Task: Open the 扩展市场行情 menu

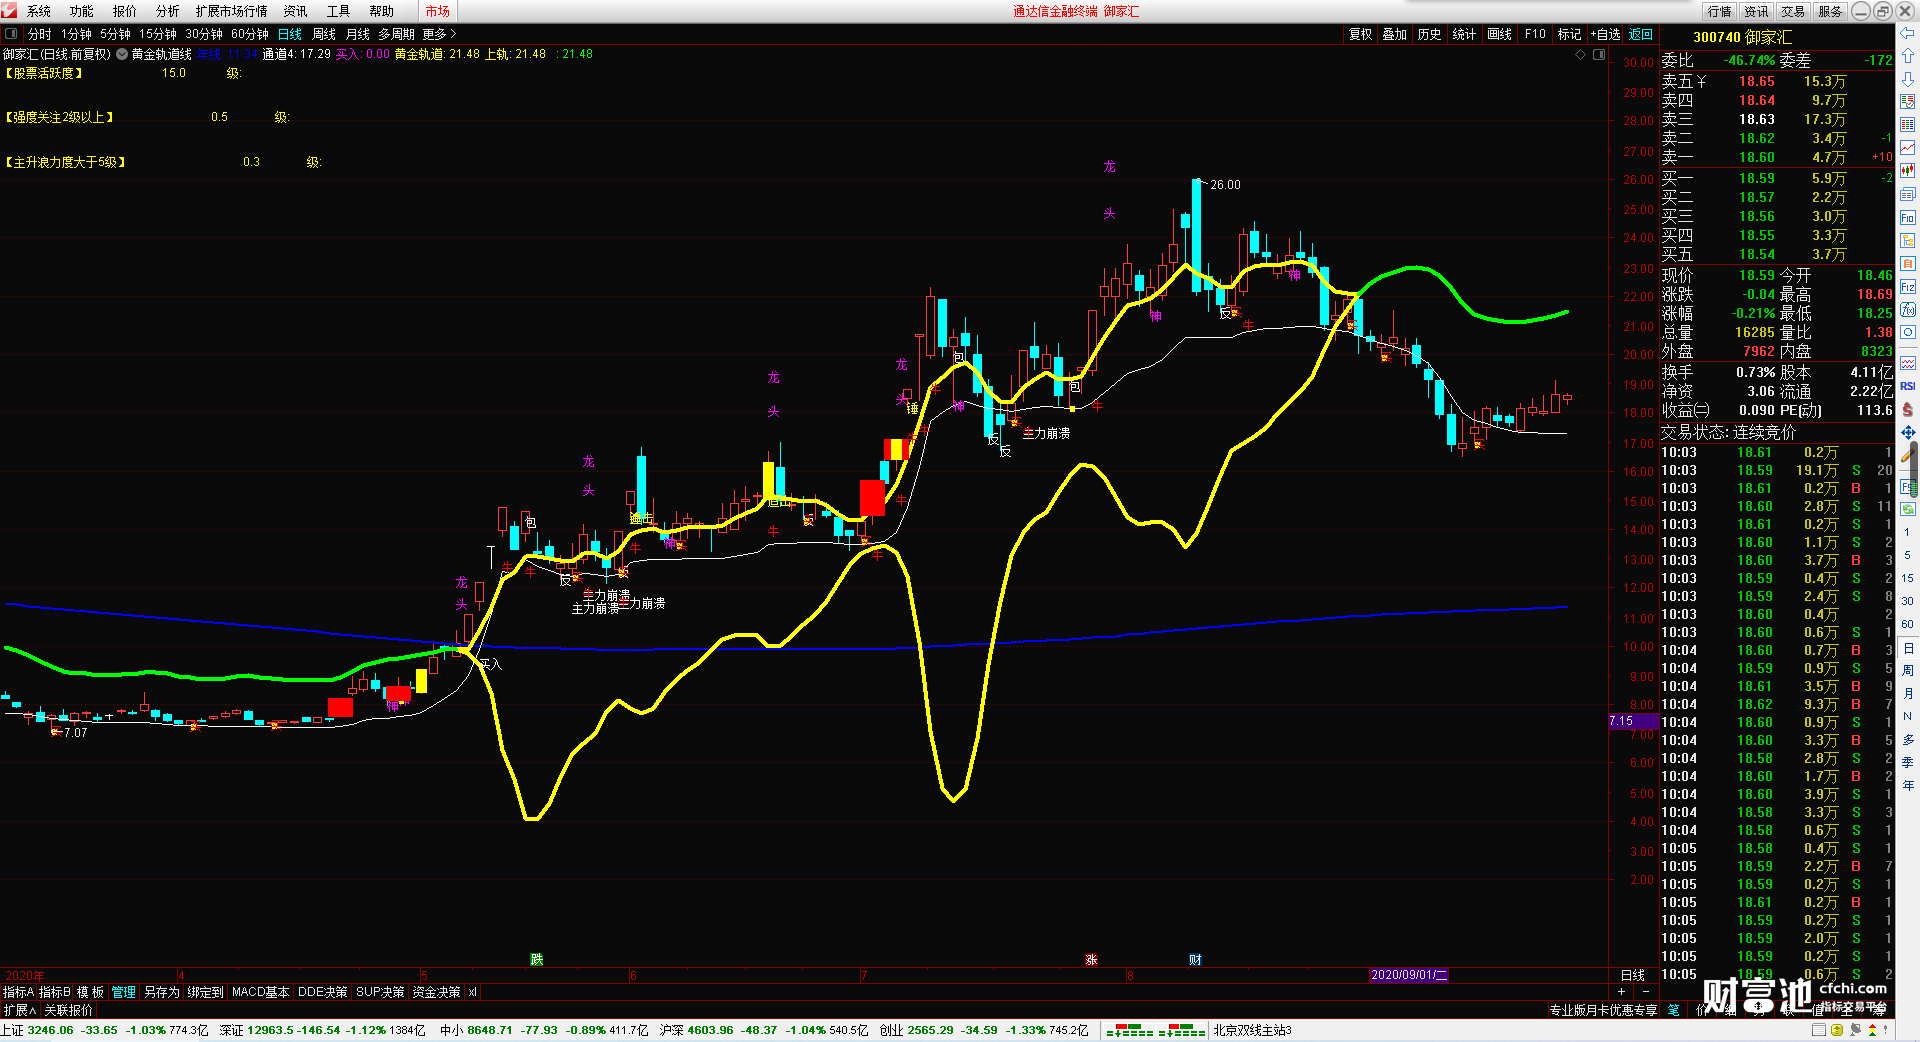Action: [232, 11]
